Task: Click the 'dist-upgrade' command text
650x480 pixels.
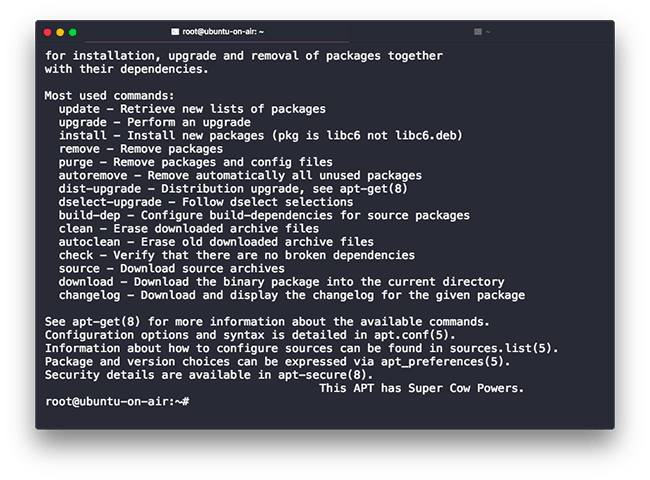Action: tap(100, 189)
